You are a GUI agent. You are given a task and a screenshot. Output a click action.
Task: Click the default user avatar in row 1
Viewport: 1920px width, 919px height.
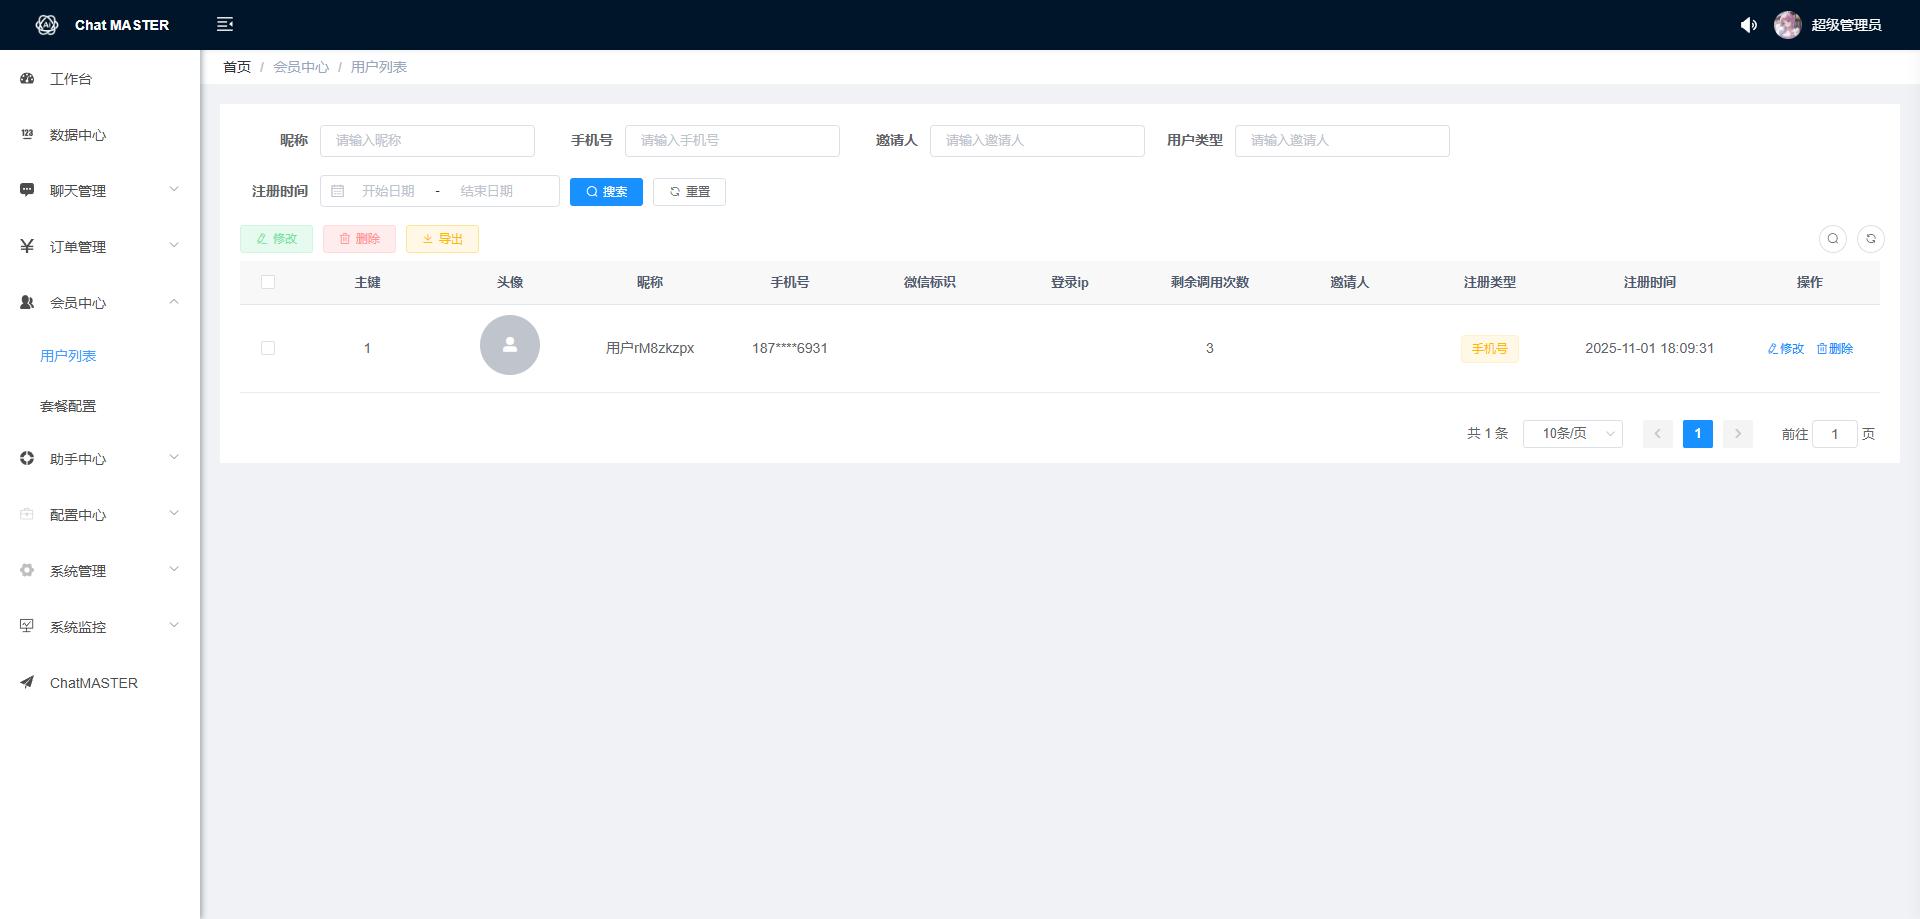point(510,345)
